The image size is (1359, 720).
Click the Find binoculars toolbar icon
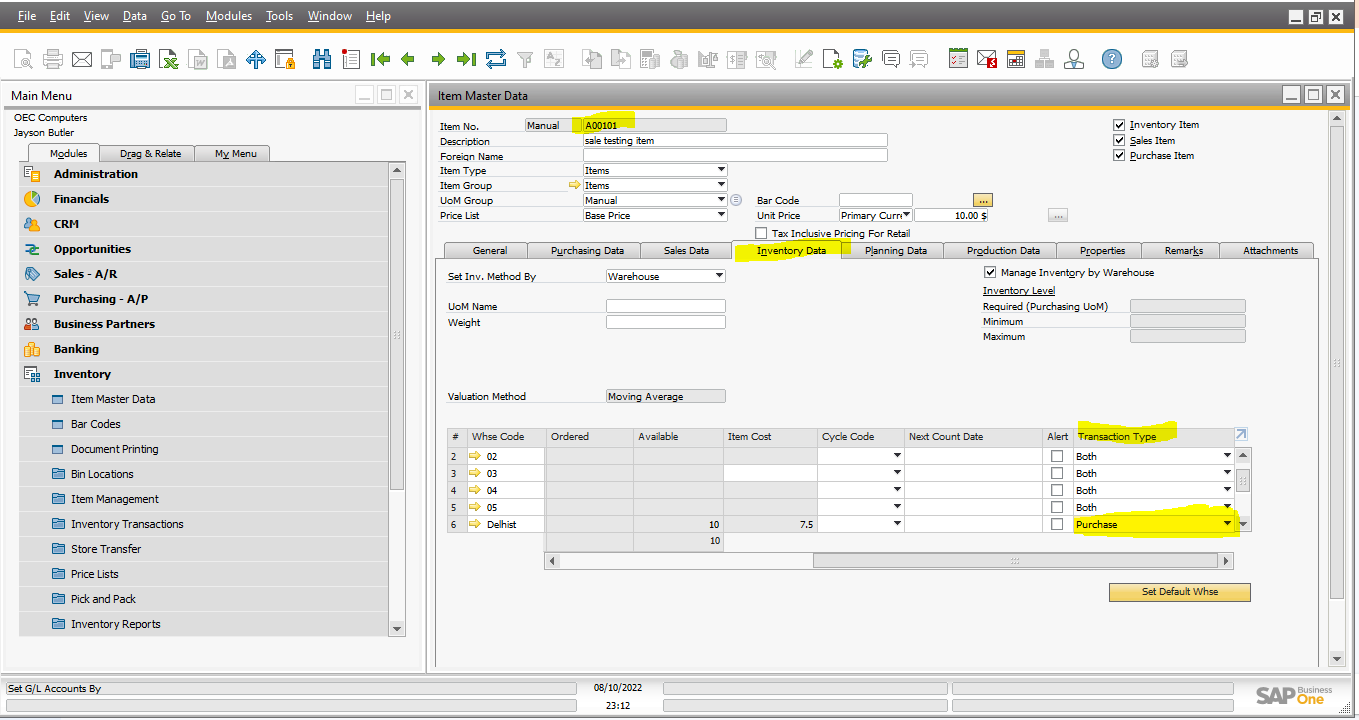pos(321,60)
